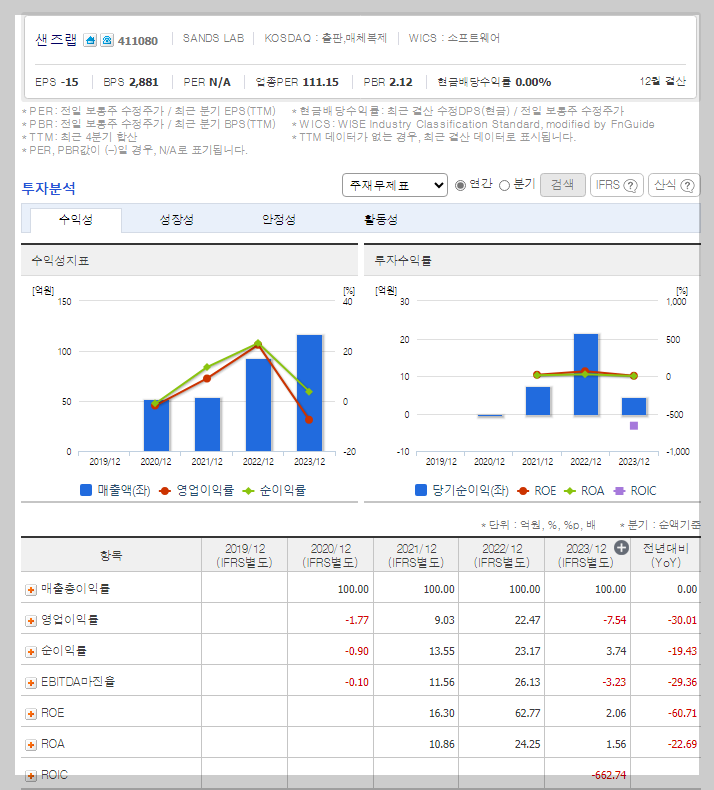The height and width of the screenshot is (790, 714).
Task: Click the 현금배당수익률 0.00% value
Action: [x=533, y=82]
